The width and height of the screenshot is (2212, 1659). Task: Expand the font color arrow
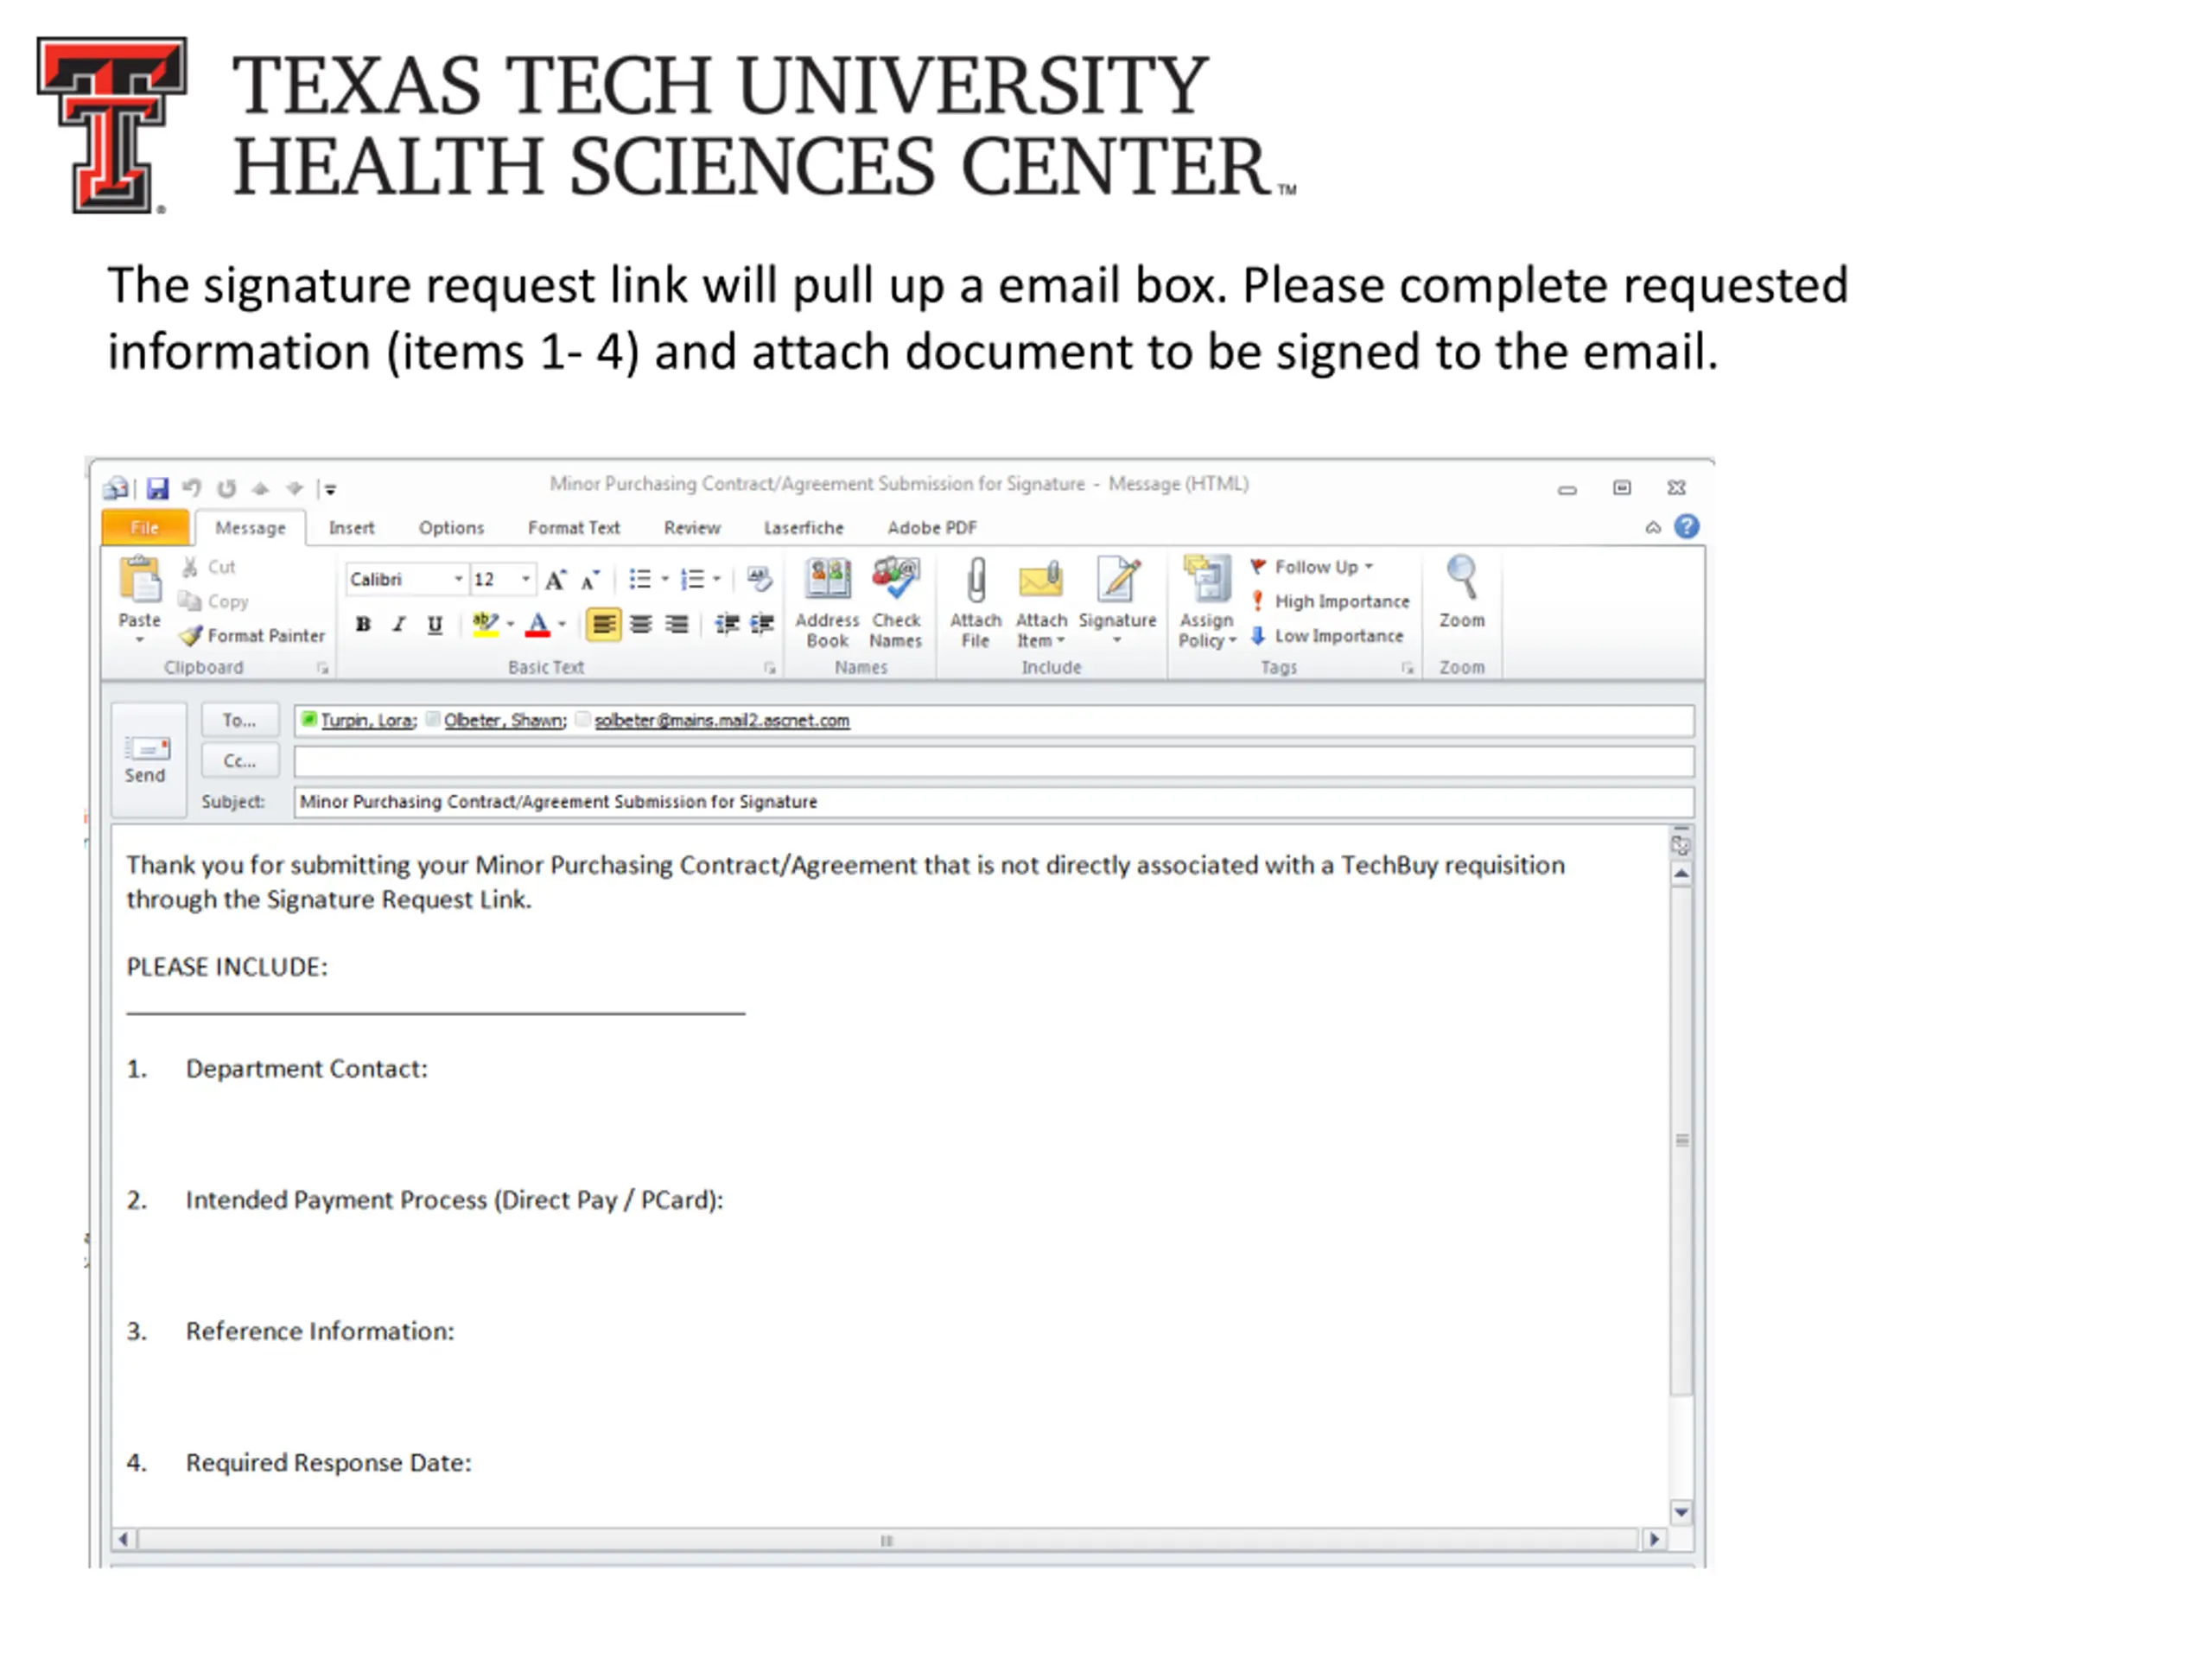562,625
